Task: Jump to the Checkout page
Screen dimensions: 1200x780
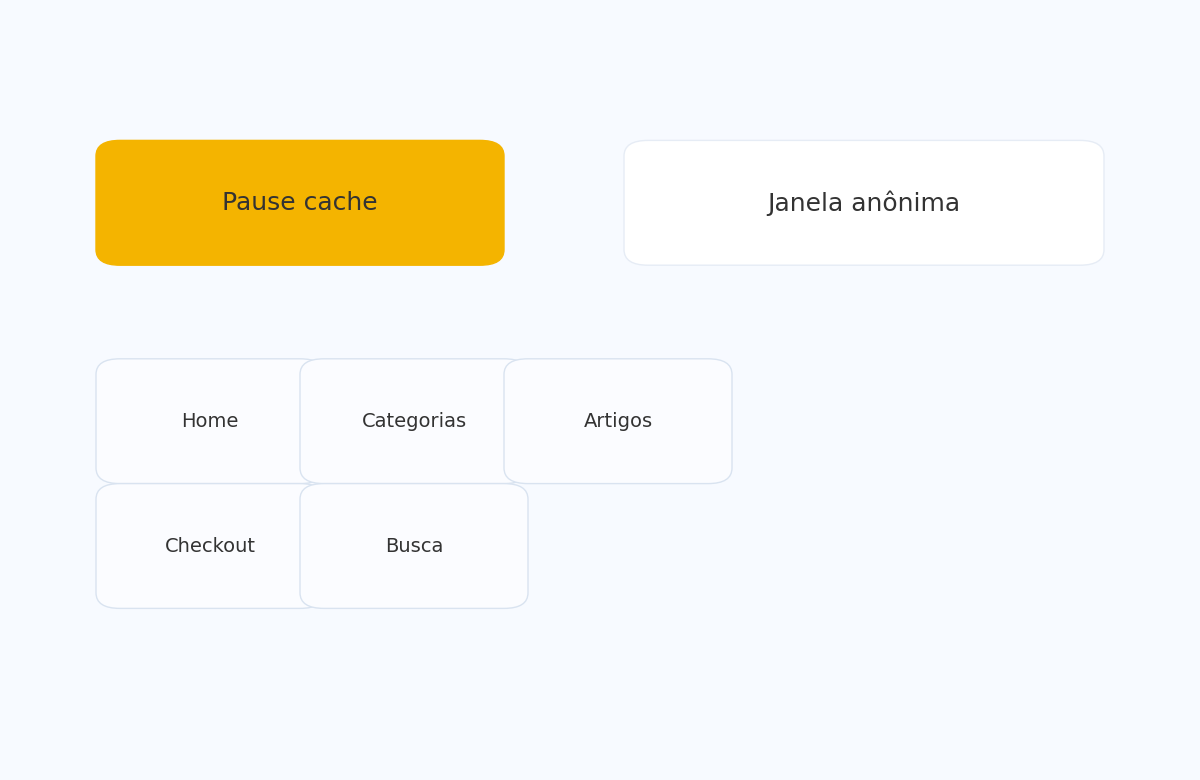Action: click(209, 546)
